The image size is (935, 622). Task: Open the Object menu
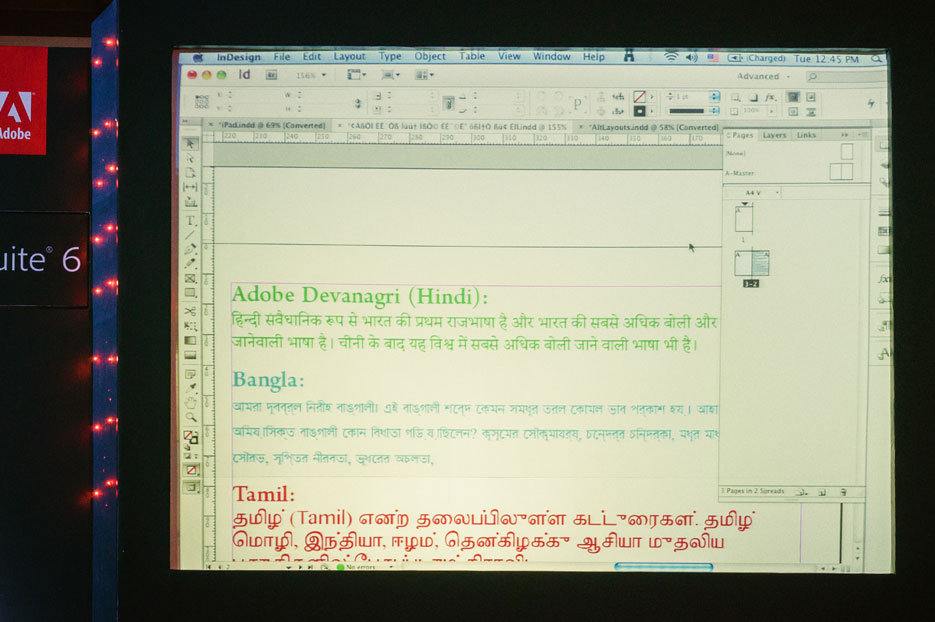(430, 56)
